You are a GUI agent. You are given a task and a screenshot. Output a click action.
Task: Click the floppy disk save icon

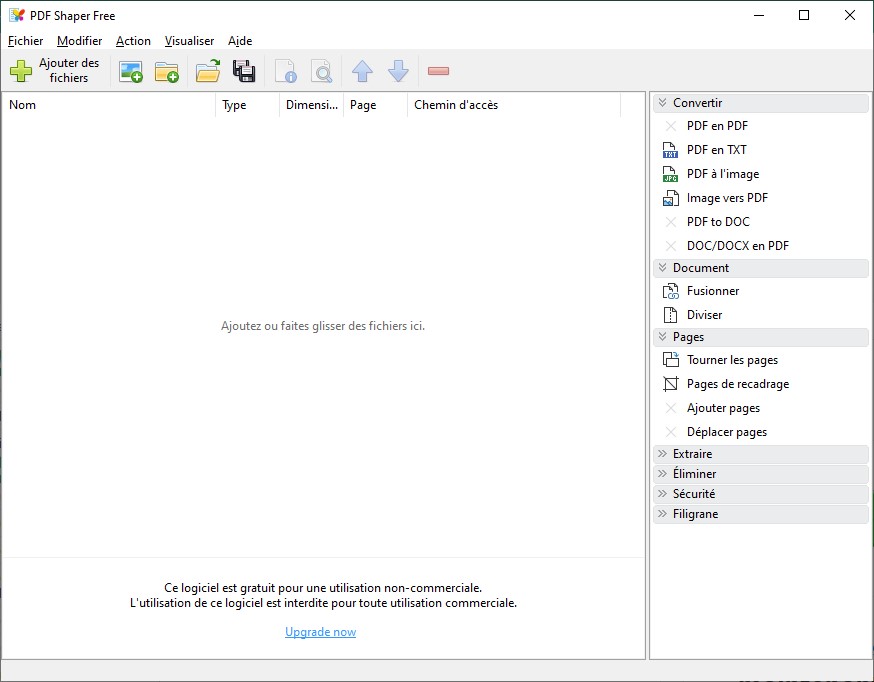coord(243,71)
